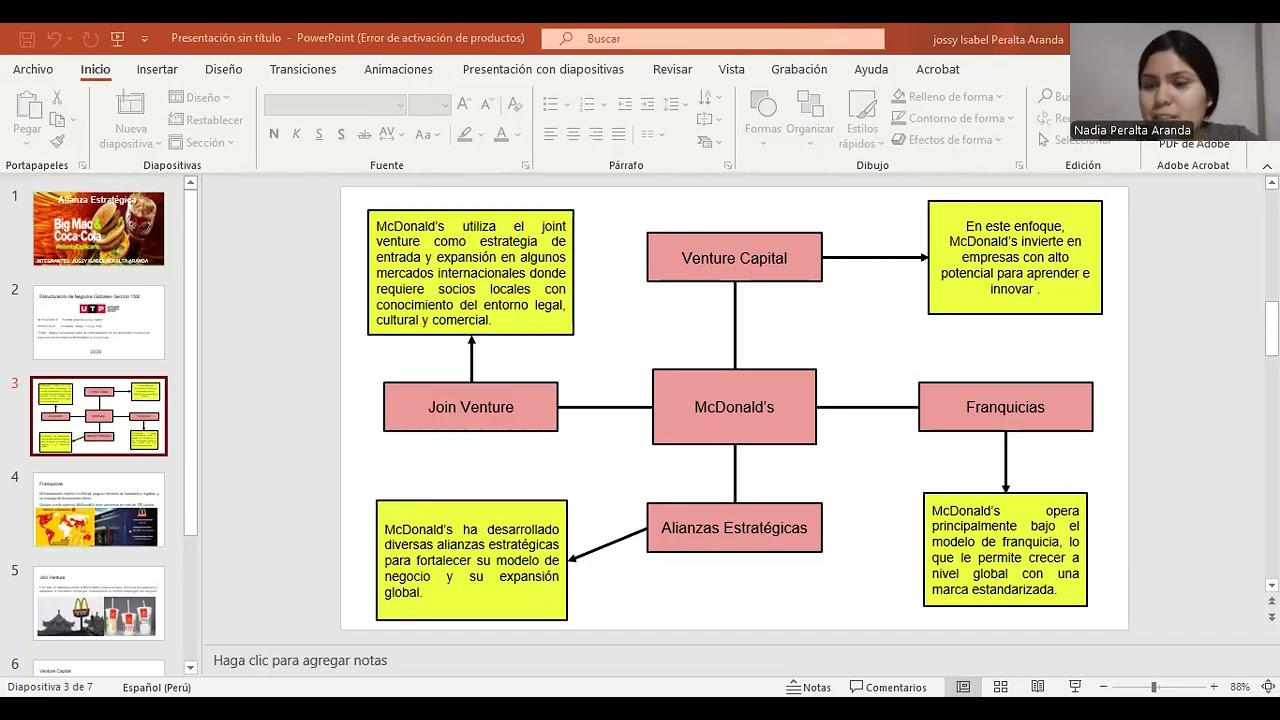Switch to the Diseño ribbon tab
Viewport: 1280px width, 720px height.
224,69
